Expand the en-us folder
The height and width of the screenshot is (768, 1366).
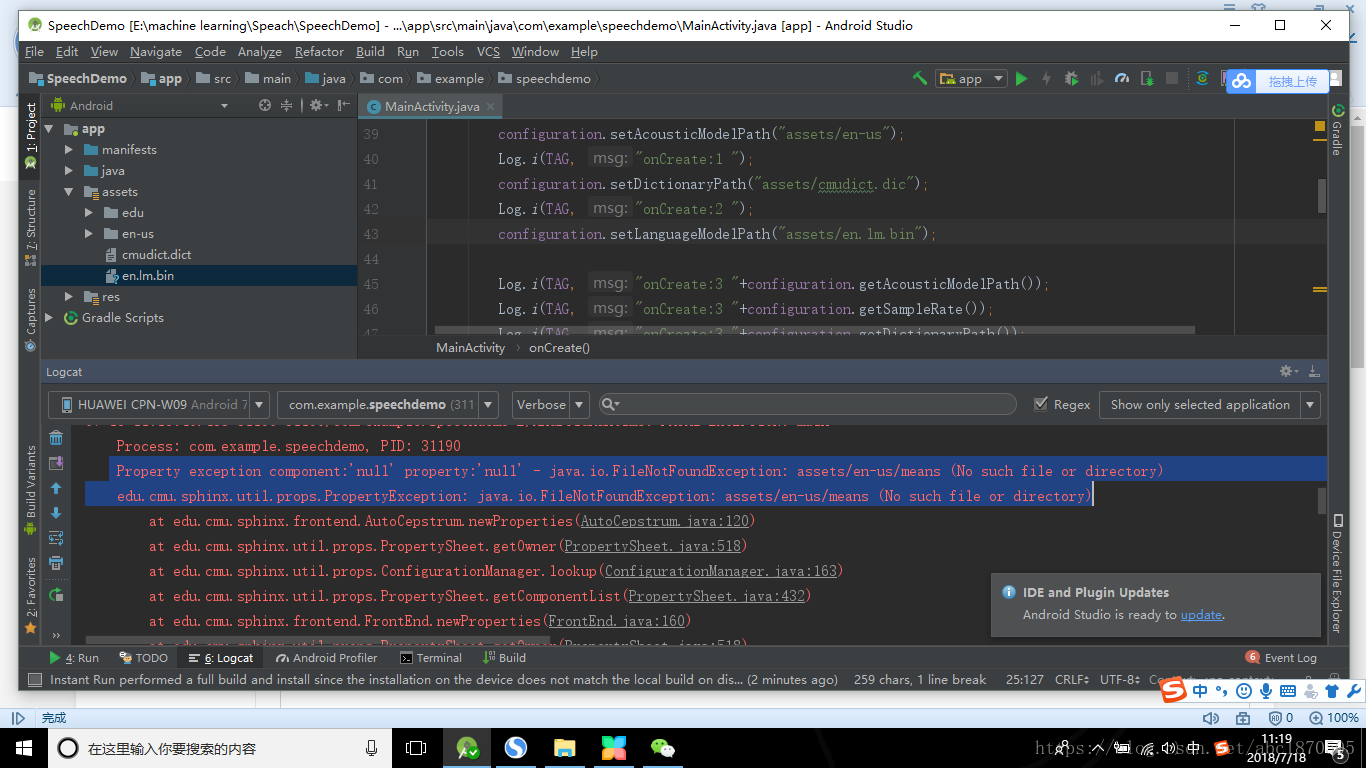pyautogui.click(x=89, y=234)
